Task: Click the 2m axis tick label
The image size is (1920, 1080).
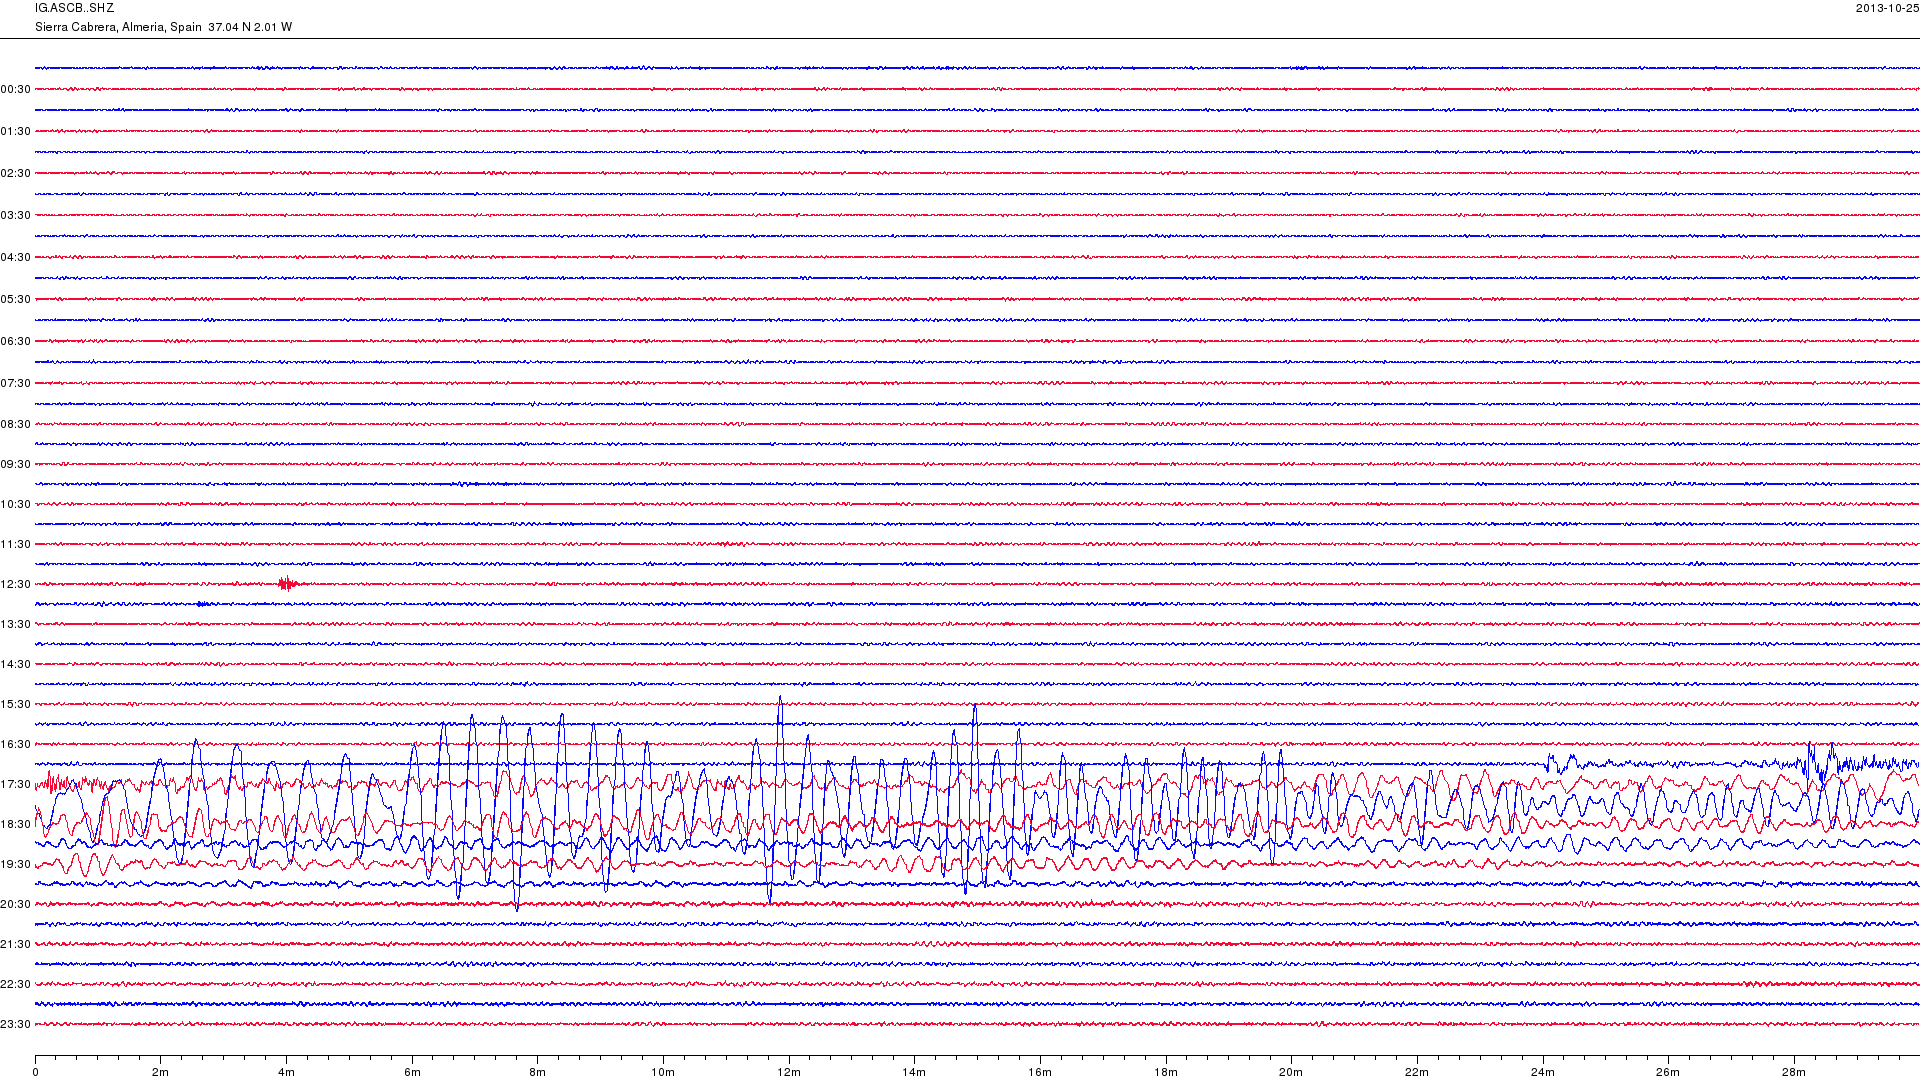Action: pos(160,1073)
